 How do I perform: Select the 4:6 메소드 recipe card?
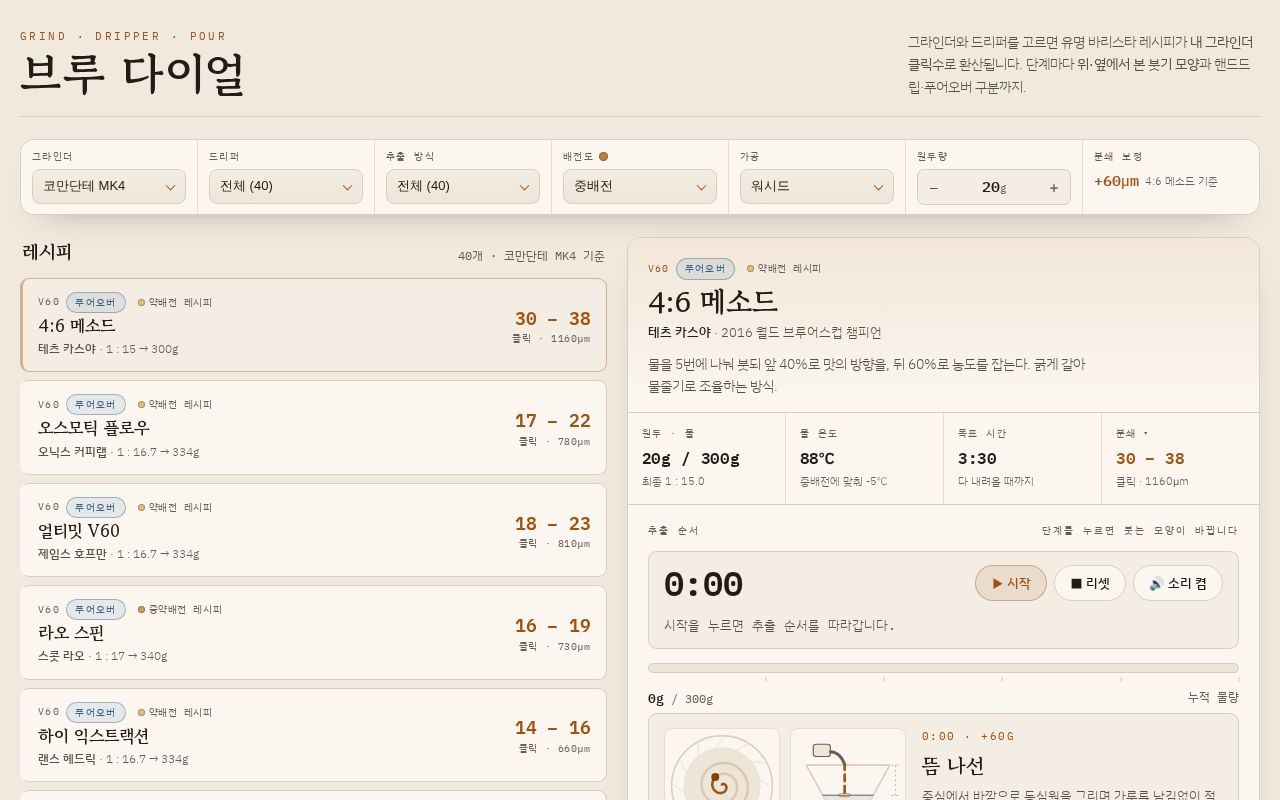click(x=313, y=325)
